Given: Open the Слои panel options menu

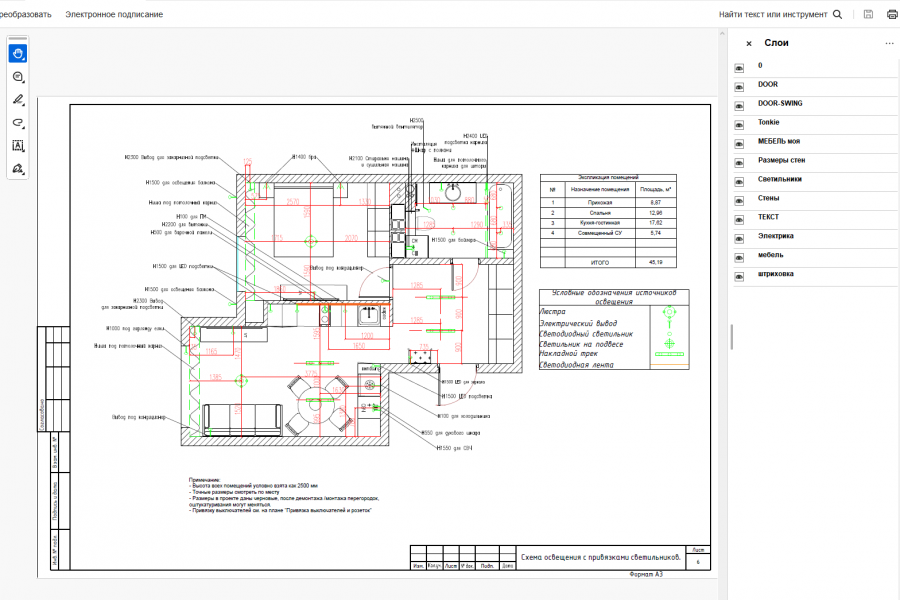Looking at the screenshot, I should tap(889, 43).
